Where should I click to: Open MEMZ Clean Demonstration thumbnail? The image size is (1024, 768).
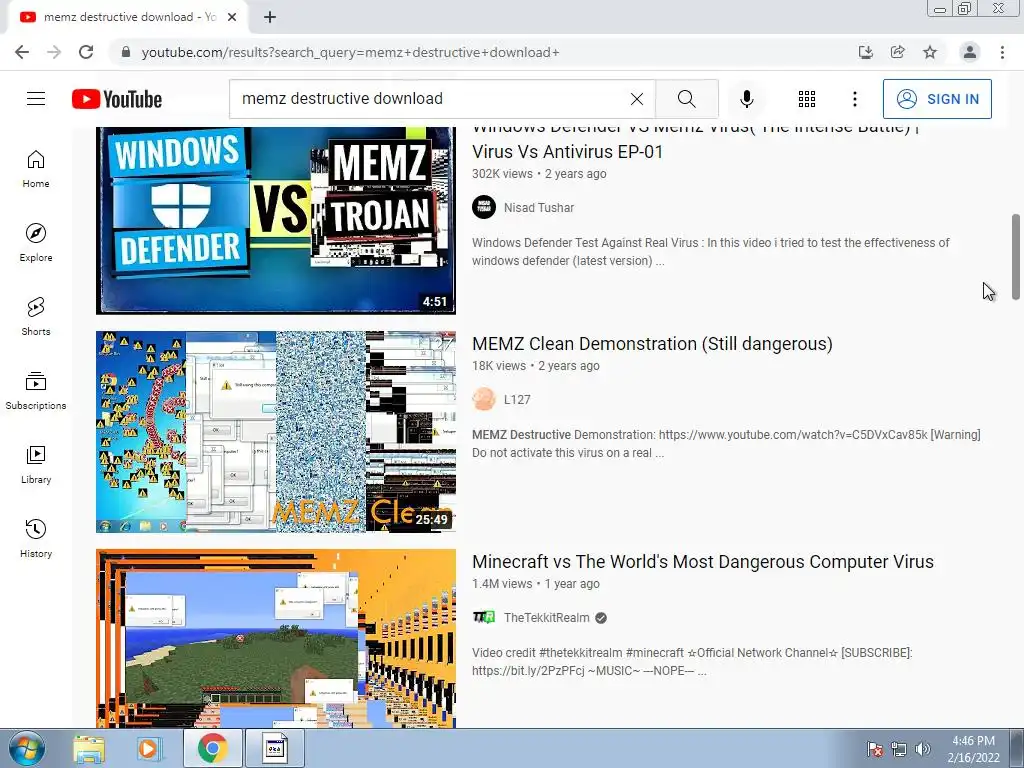[276, 432]
